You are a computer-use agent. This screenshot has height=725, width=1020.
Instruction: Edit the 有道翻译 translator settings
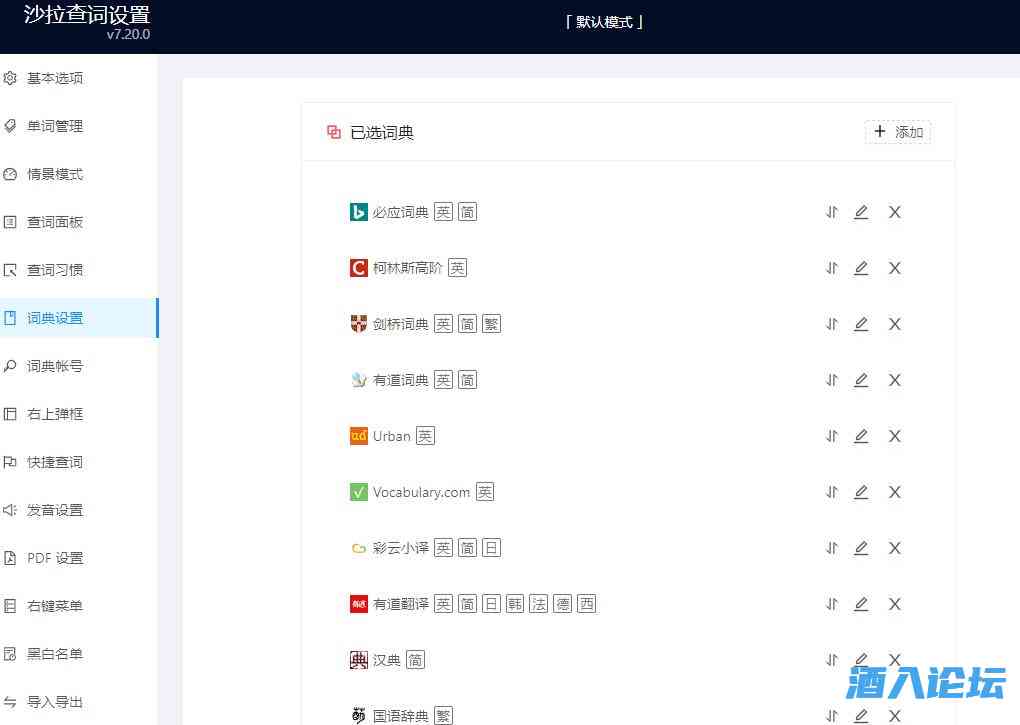coord(861,604)
